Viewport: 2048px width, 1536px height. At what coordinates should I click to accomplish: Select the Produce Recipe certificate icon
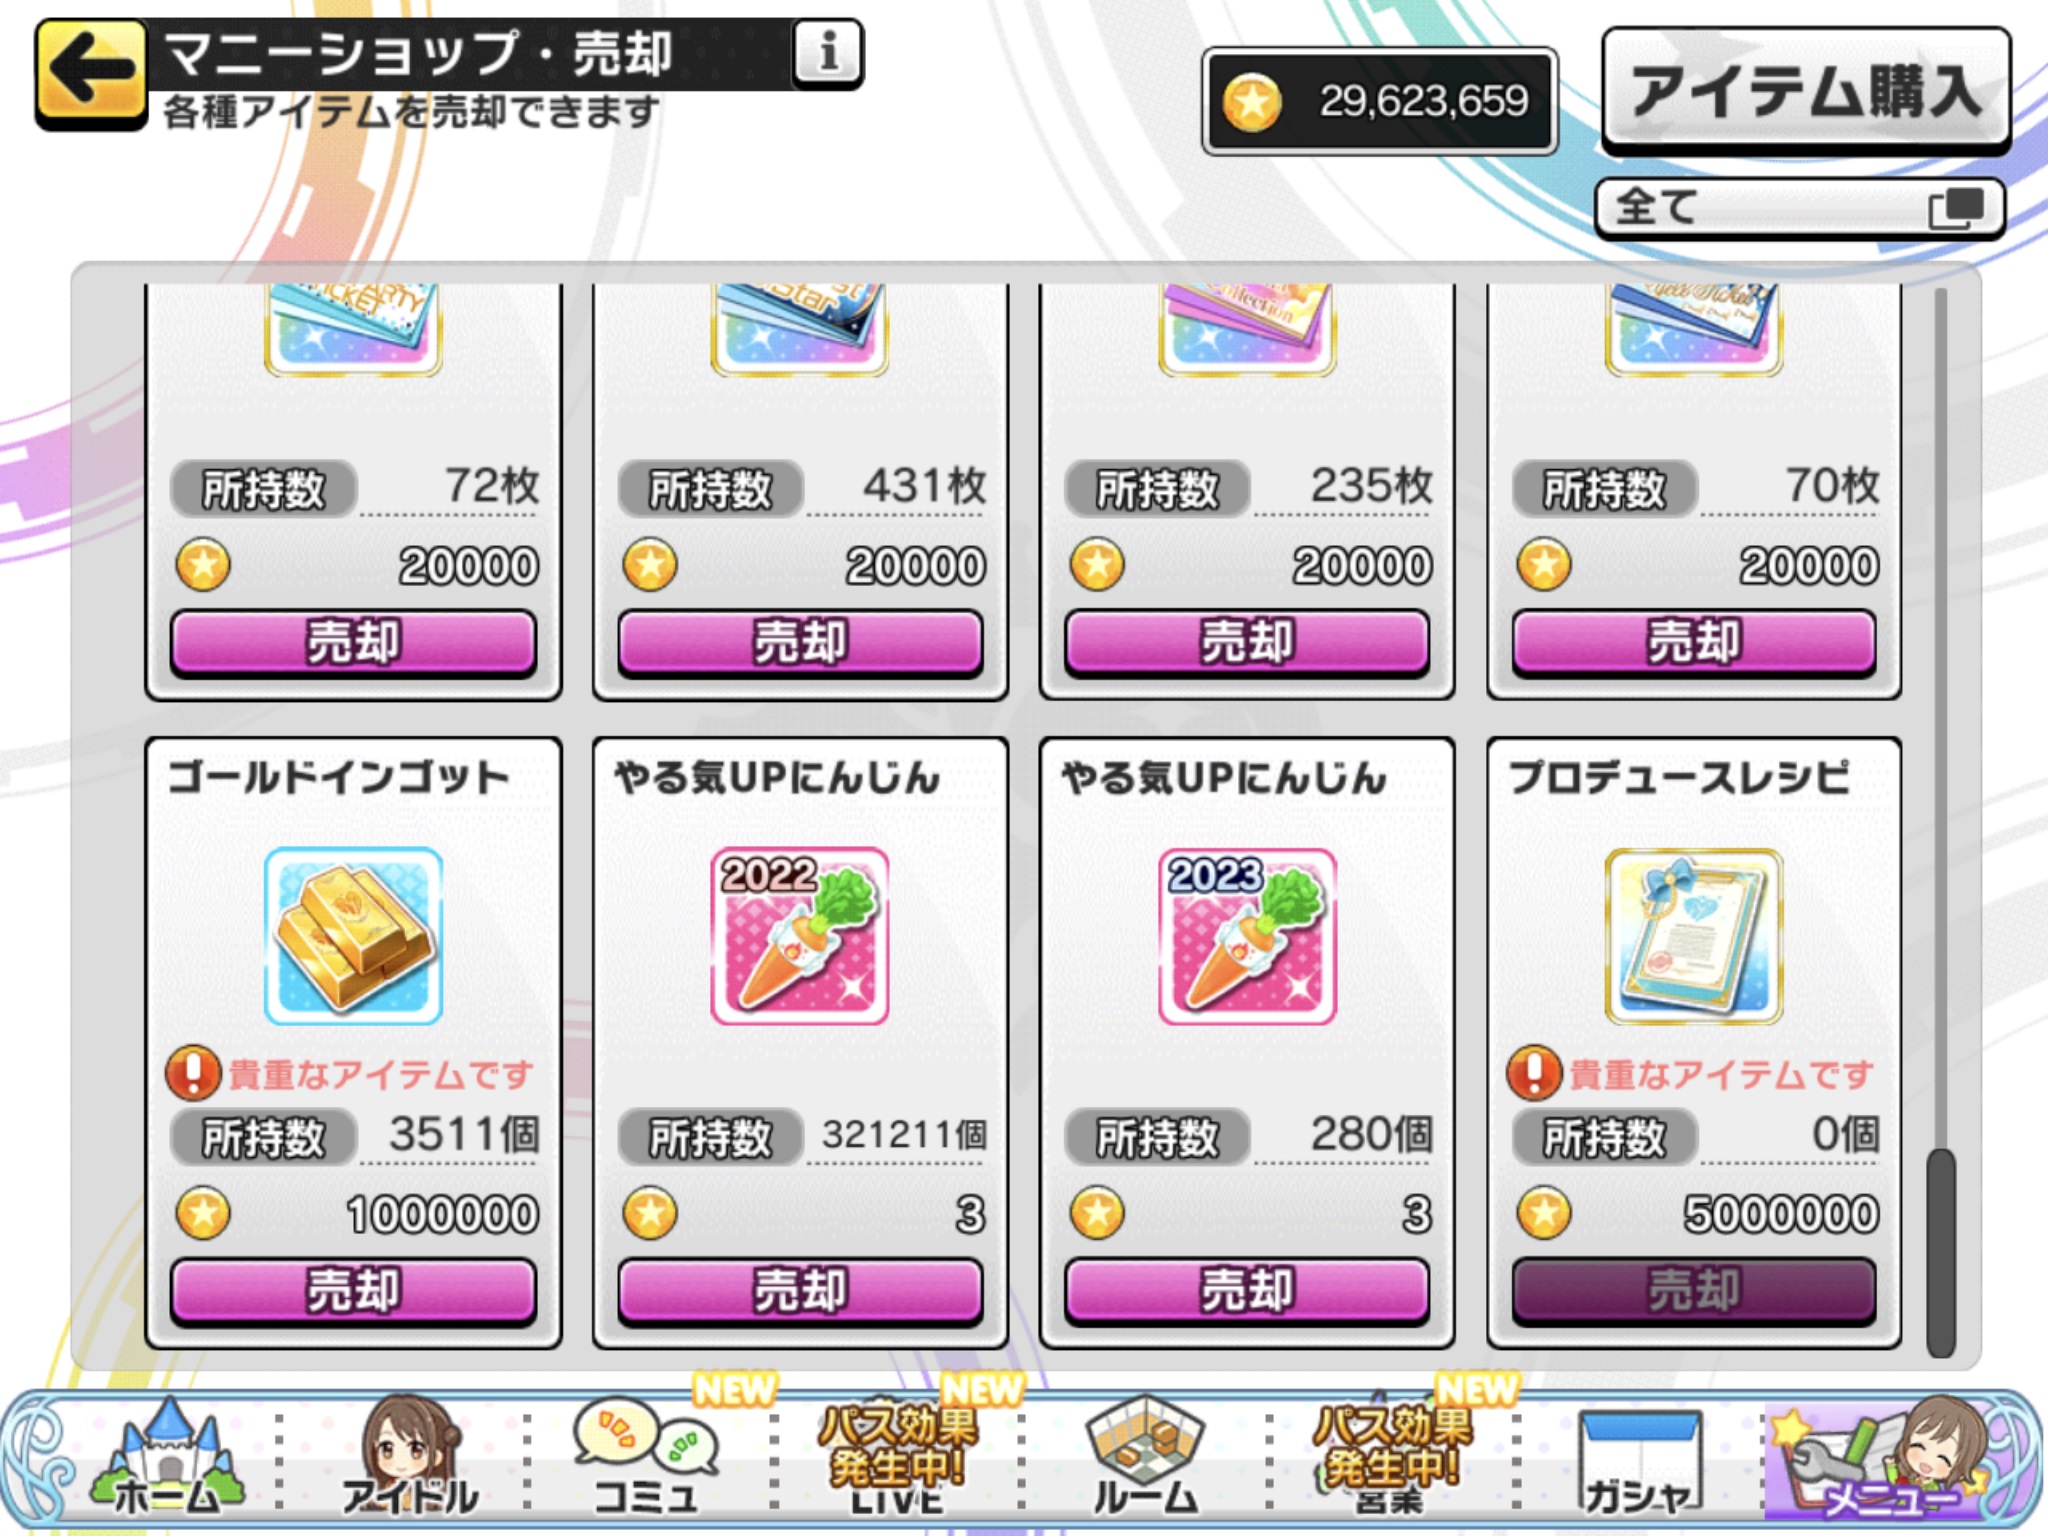click(x=1694, y=936)
